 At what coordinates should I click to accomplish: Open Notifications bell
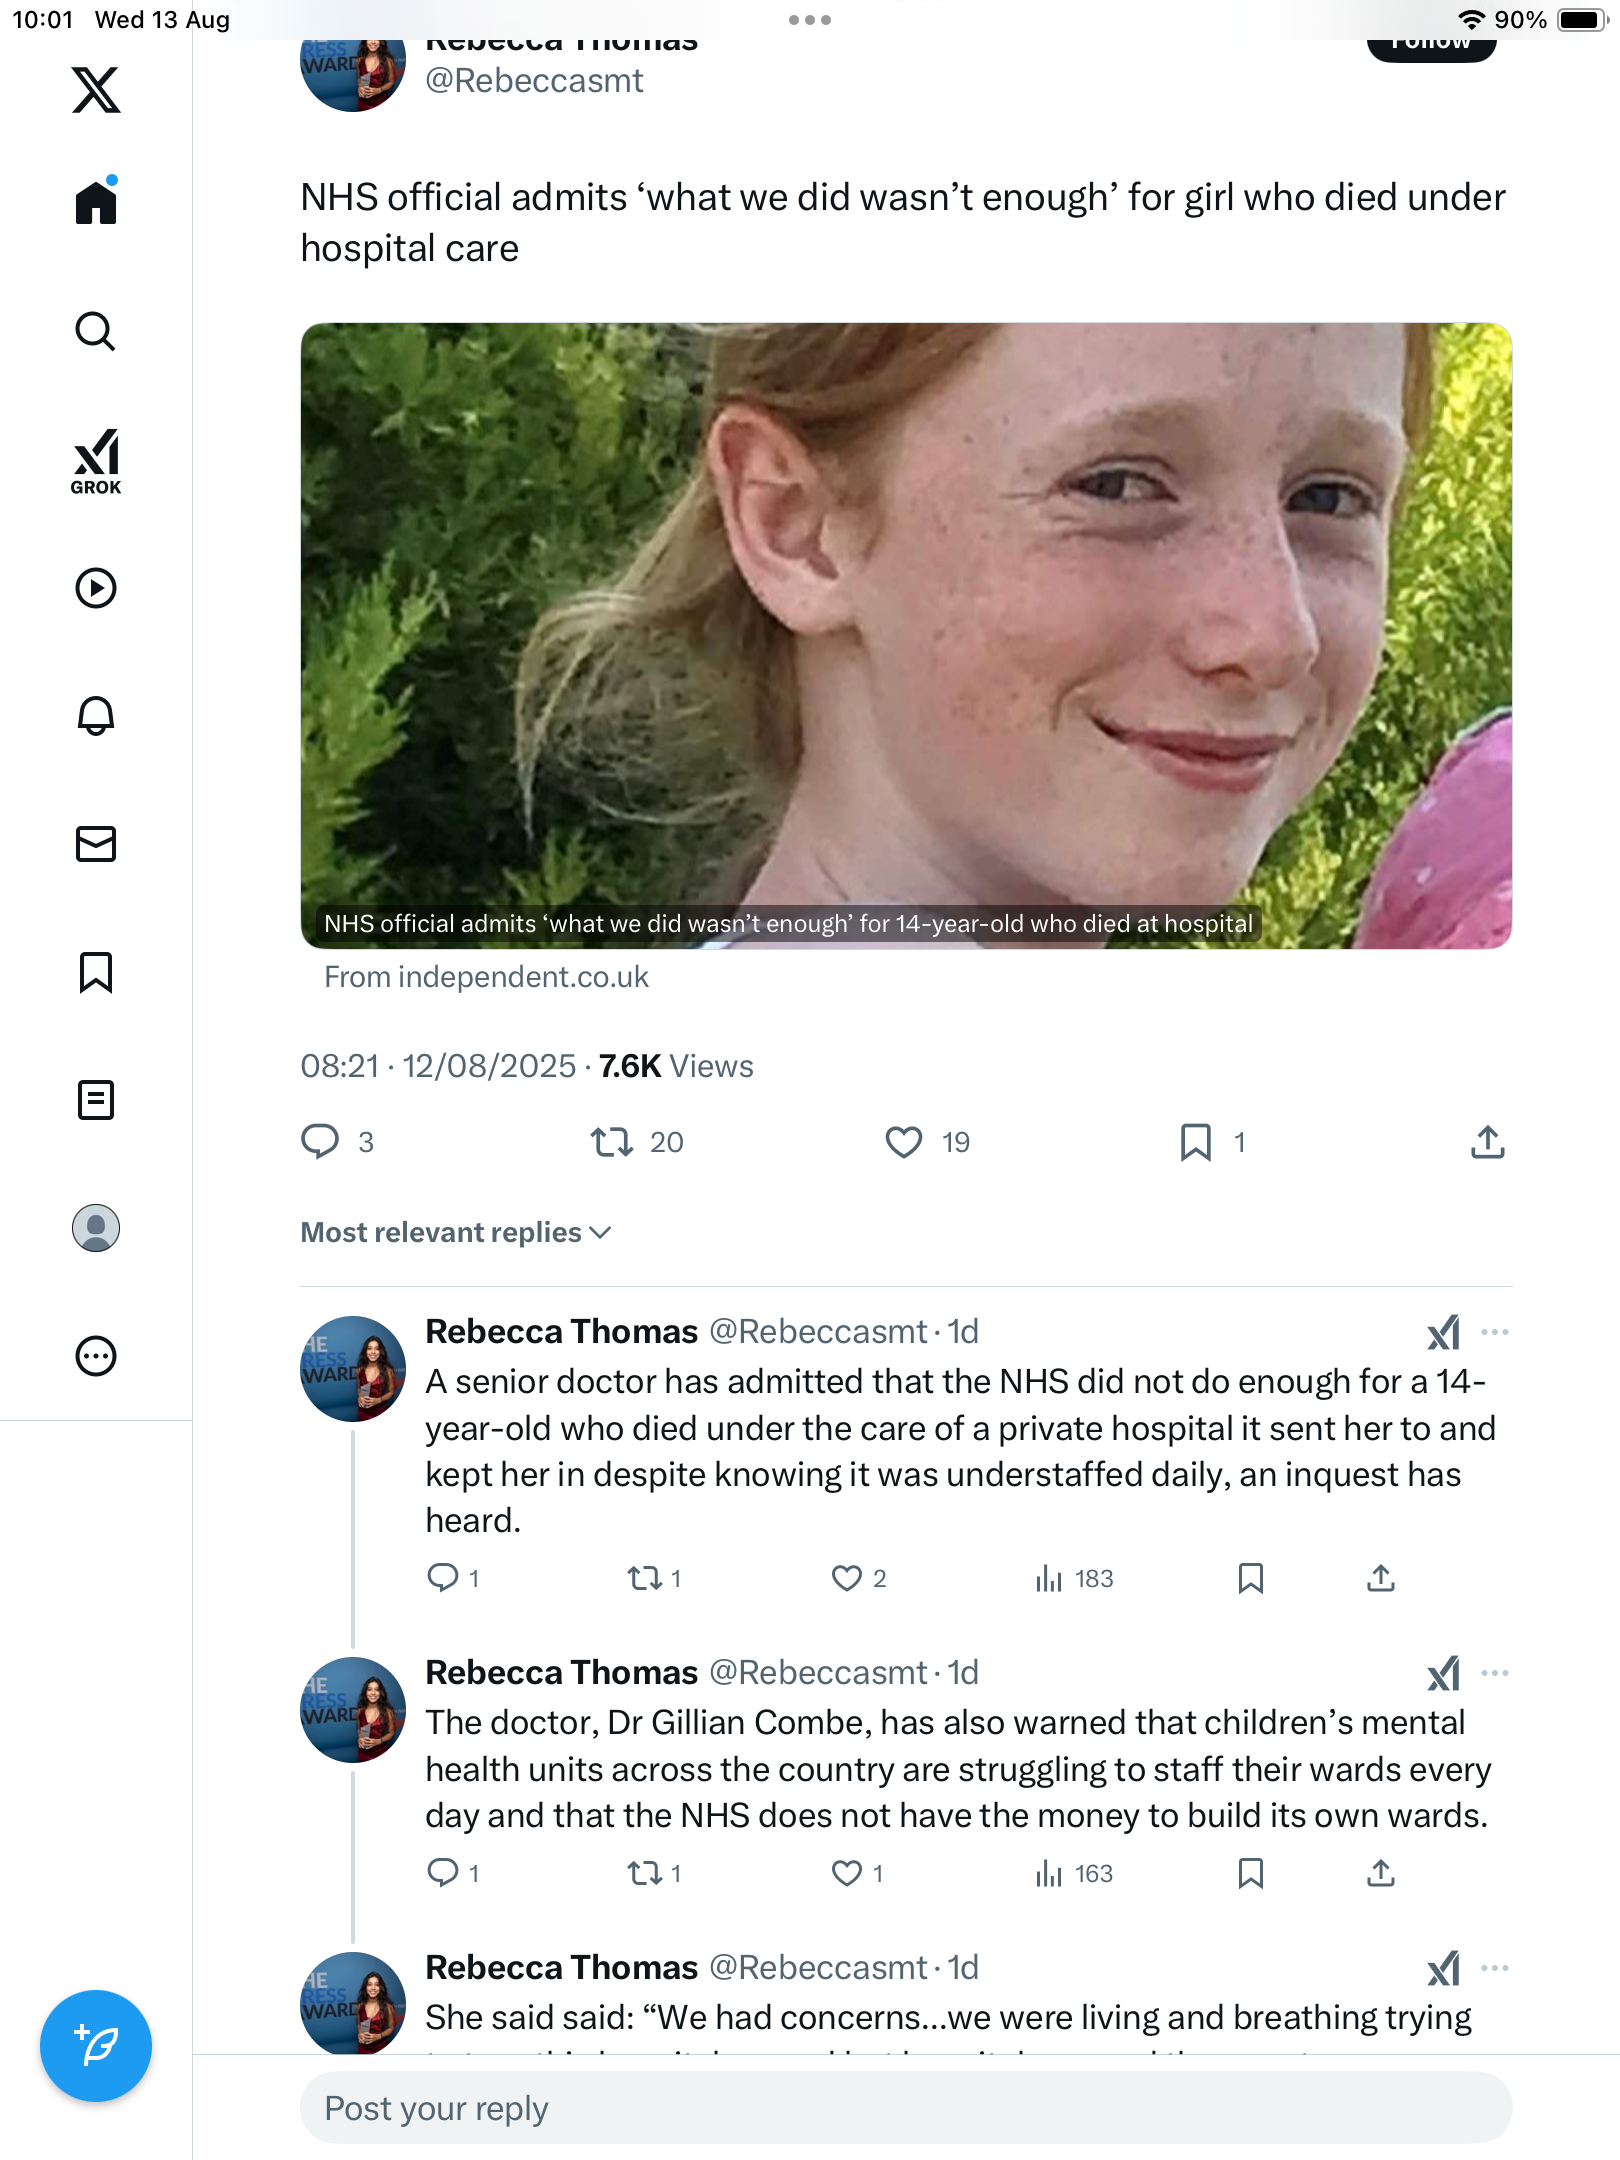[x=96, y=716]
